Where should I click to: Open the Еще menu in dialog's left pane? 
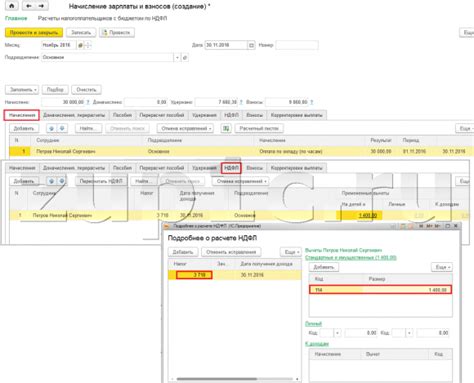click(x=291, y=252)
